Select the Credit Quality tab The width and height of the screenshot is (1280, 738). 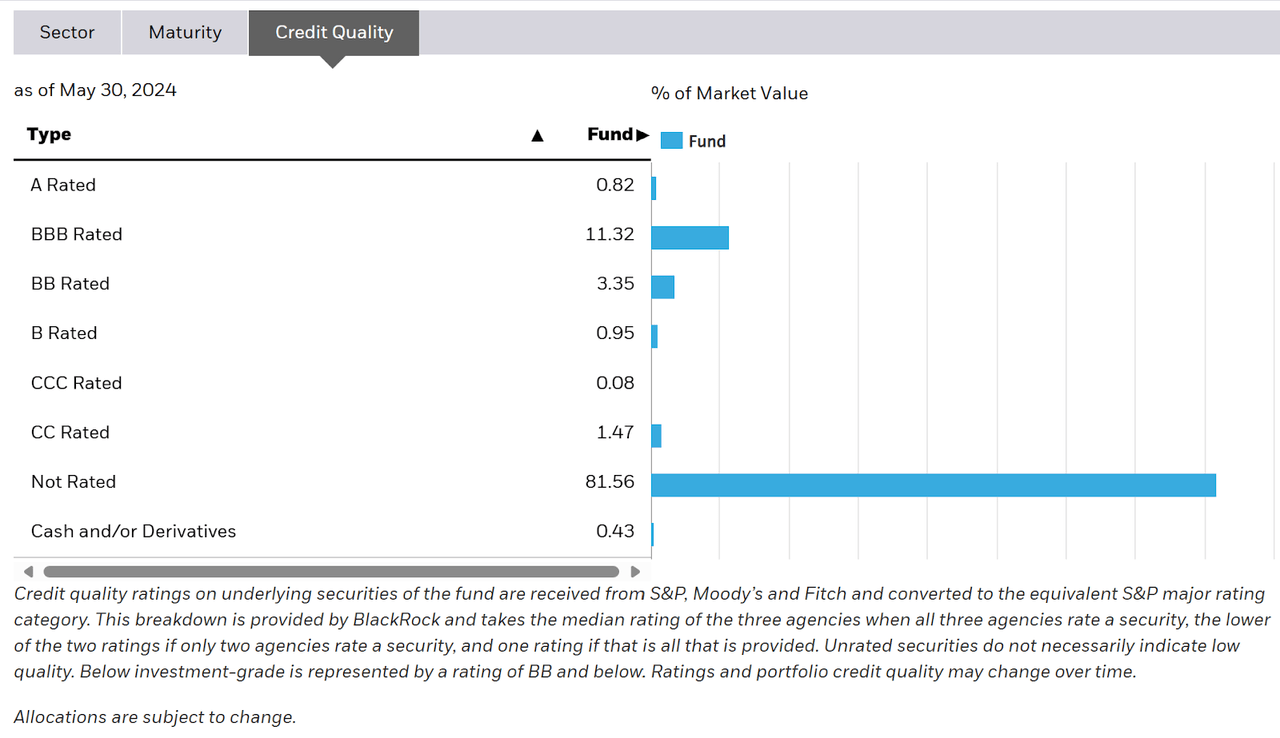(x=334, y=32)
